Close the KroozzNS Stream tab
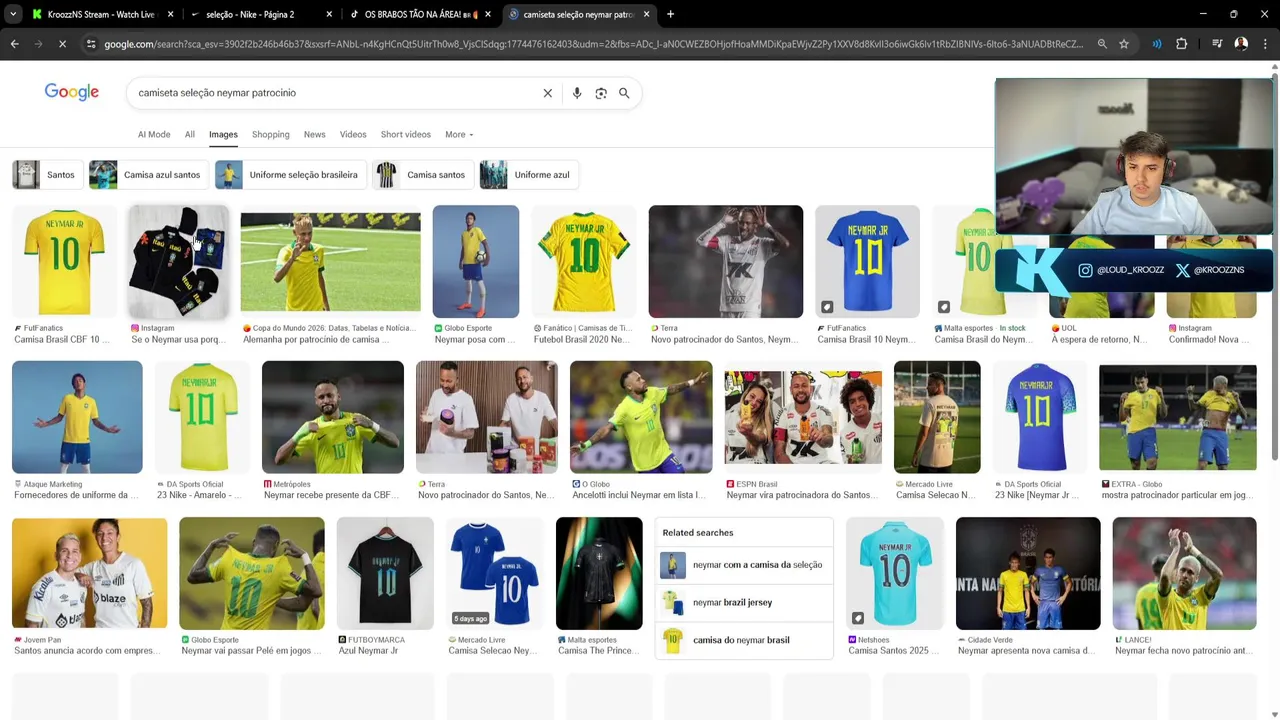This screenshot has width=1280, height=720. click(x=170, y=15)
